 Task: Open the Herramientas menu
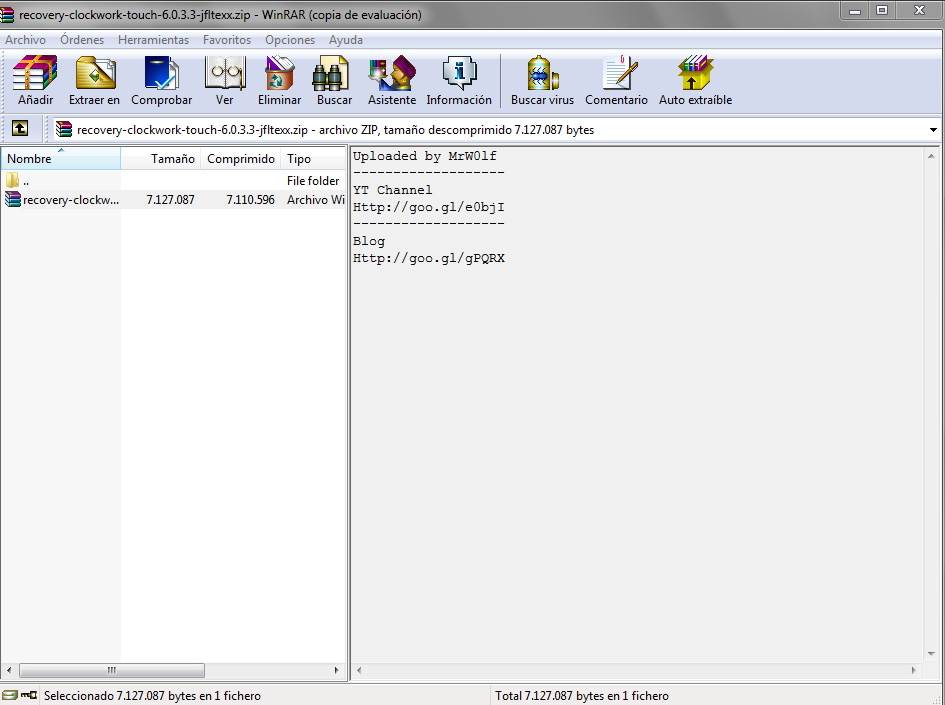[x=154, y=40]
